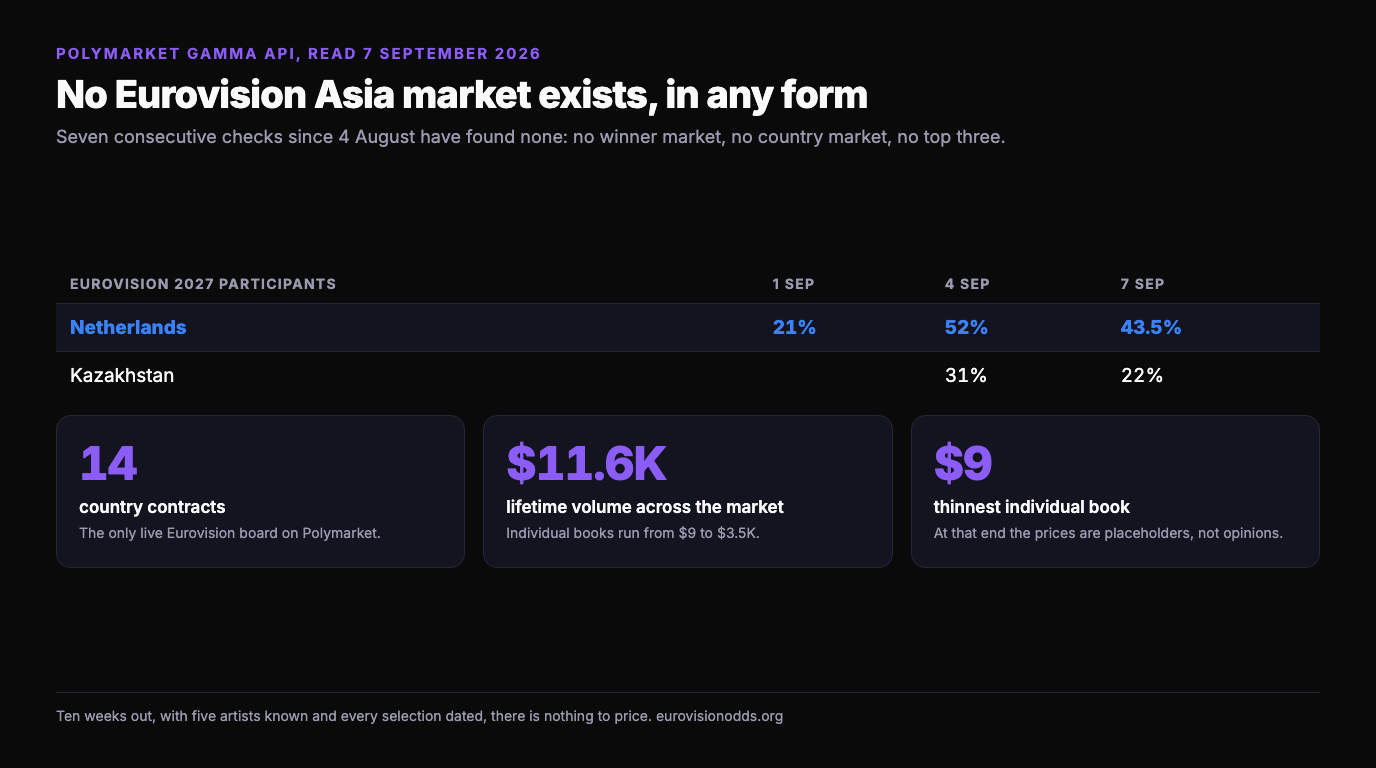Click "The only live Eurovision board on Polymarket."
This screenshot has width=1376, height=768.
[230, 533]
